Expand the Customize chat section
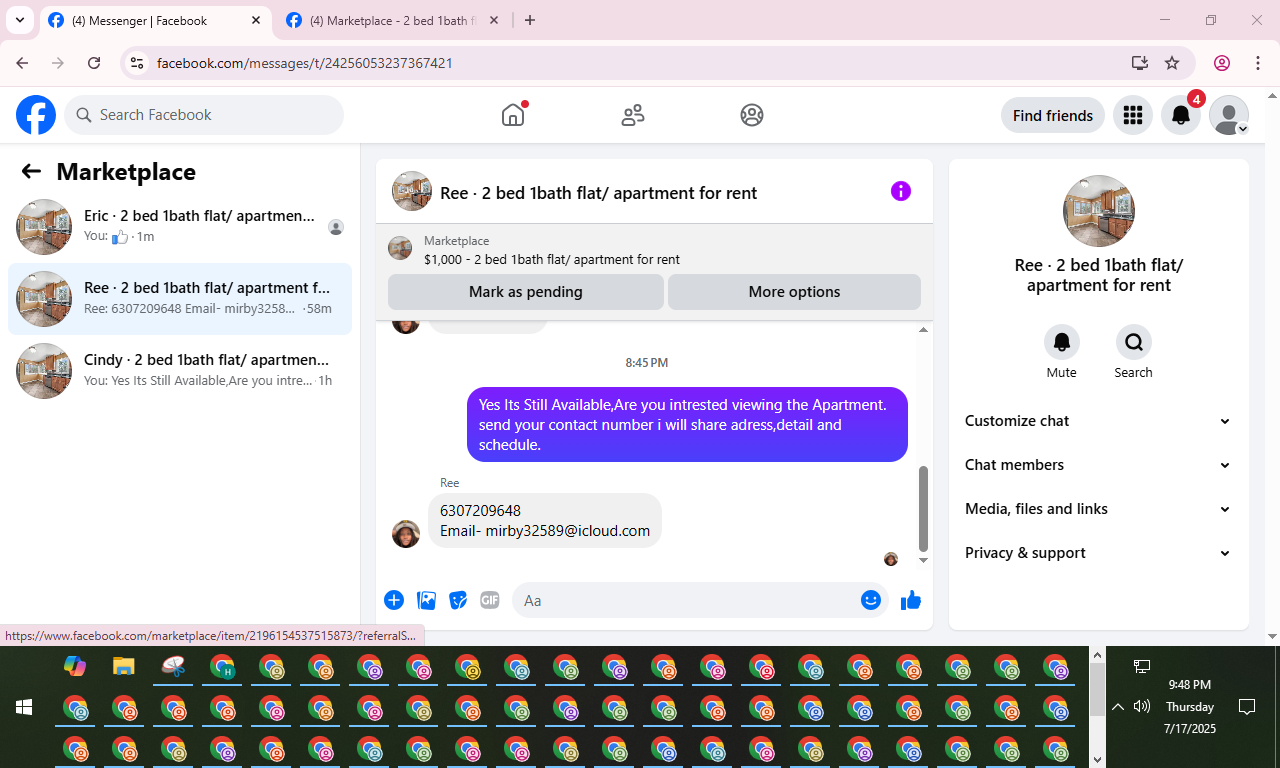The image size is (1280, 768). coord(1098,421)
